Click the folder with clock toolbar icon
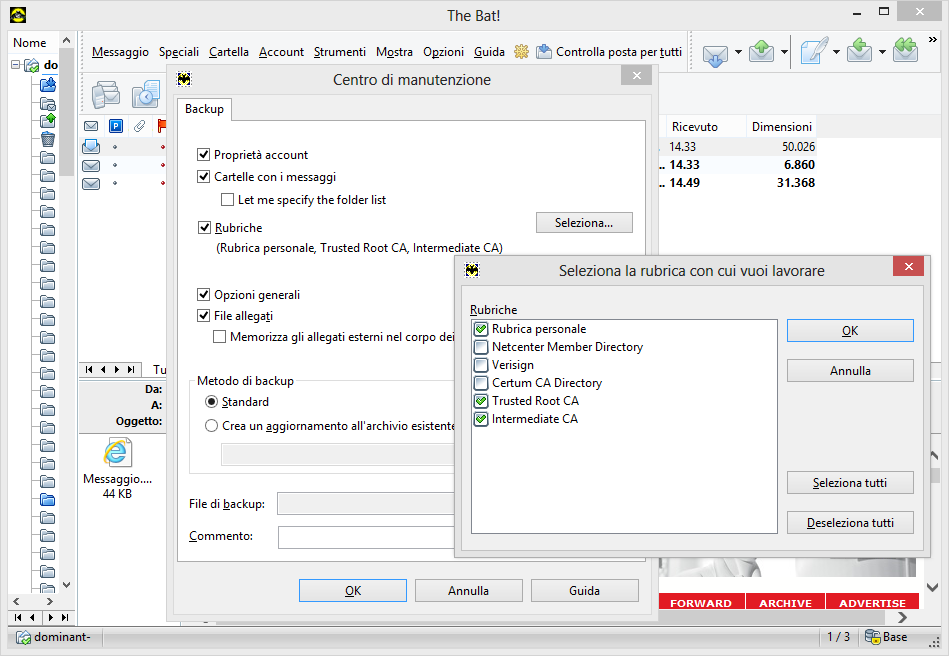The image size is (949, 656). (146, 95)
